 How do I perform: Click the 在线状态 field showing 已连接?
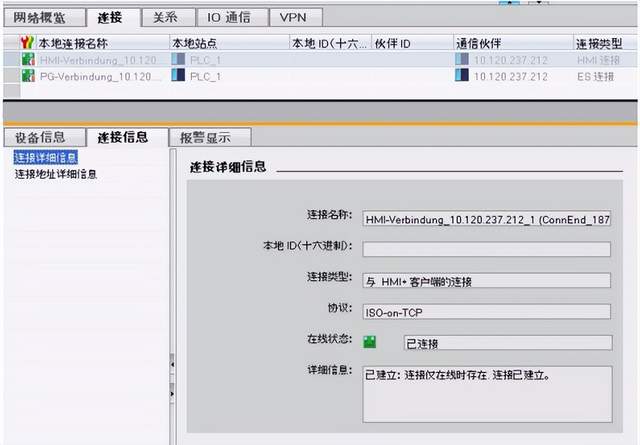(508, 343)
